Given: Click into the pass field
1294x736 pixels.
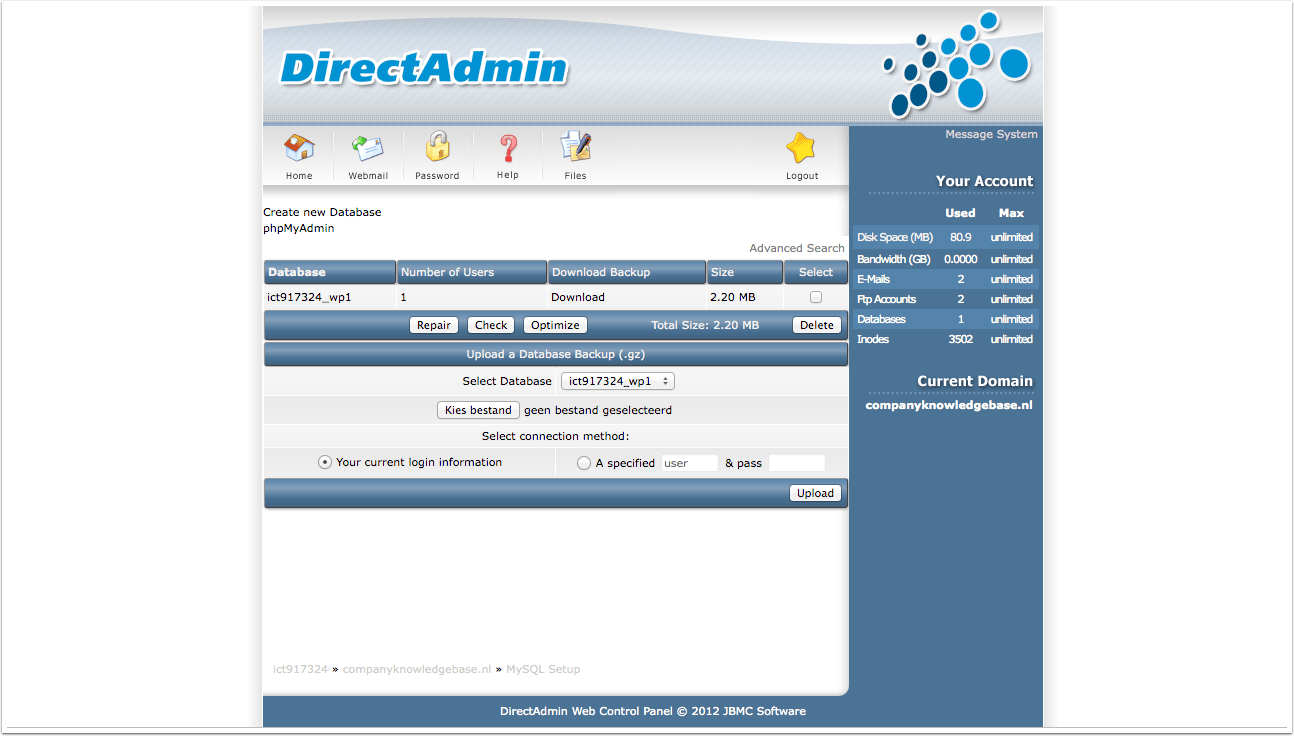Looking at the screenshot, I should [x=796, y=463].
